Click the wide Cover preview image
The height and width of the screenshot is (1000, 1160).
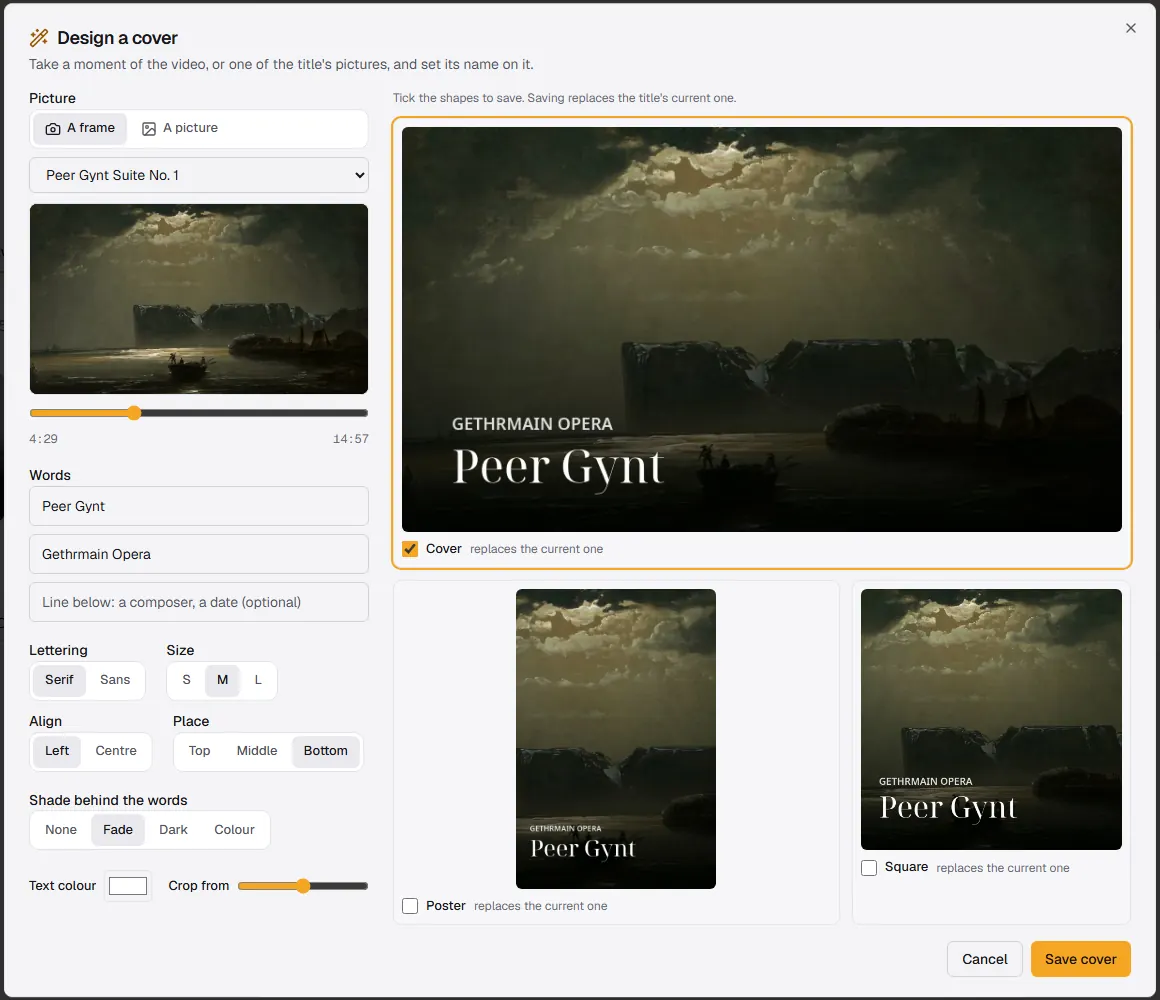click(x=761, y=329)
